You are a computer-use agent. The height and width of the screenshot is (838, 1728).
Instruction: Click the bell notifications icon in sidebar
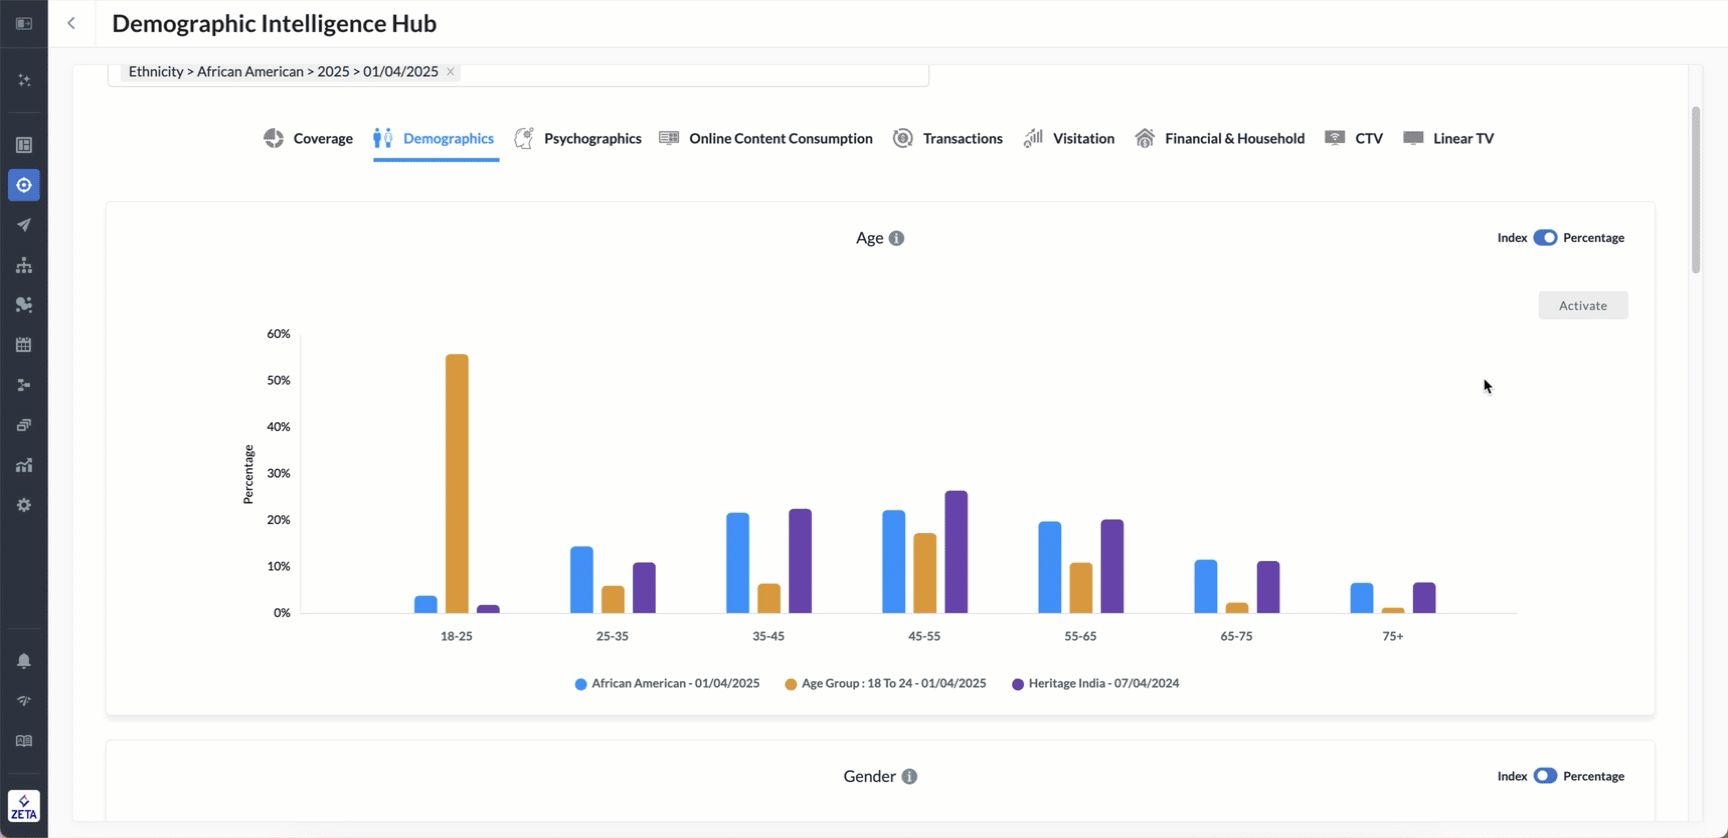click(x=24, y=661)
